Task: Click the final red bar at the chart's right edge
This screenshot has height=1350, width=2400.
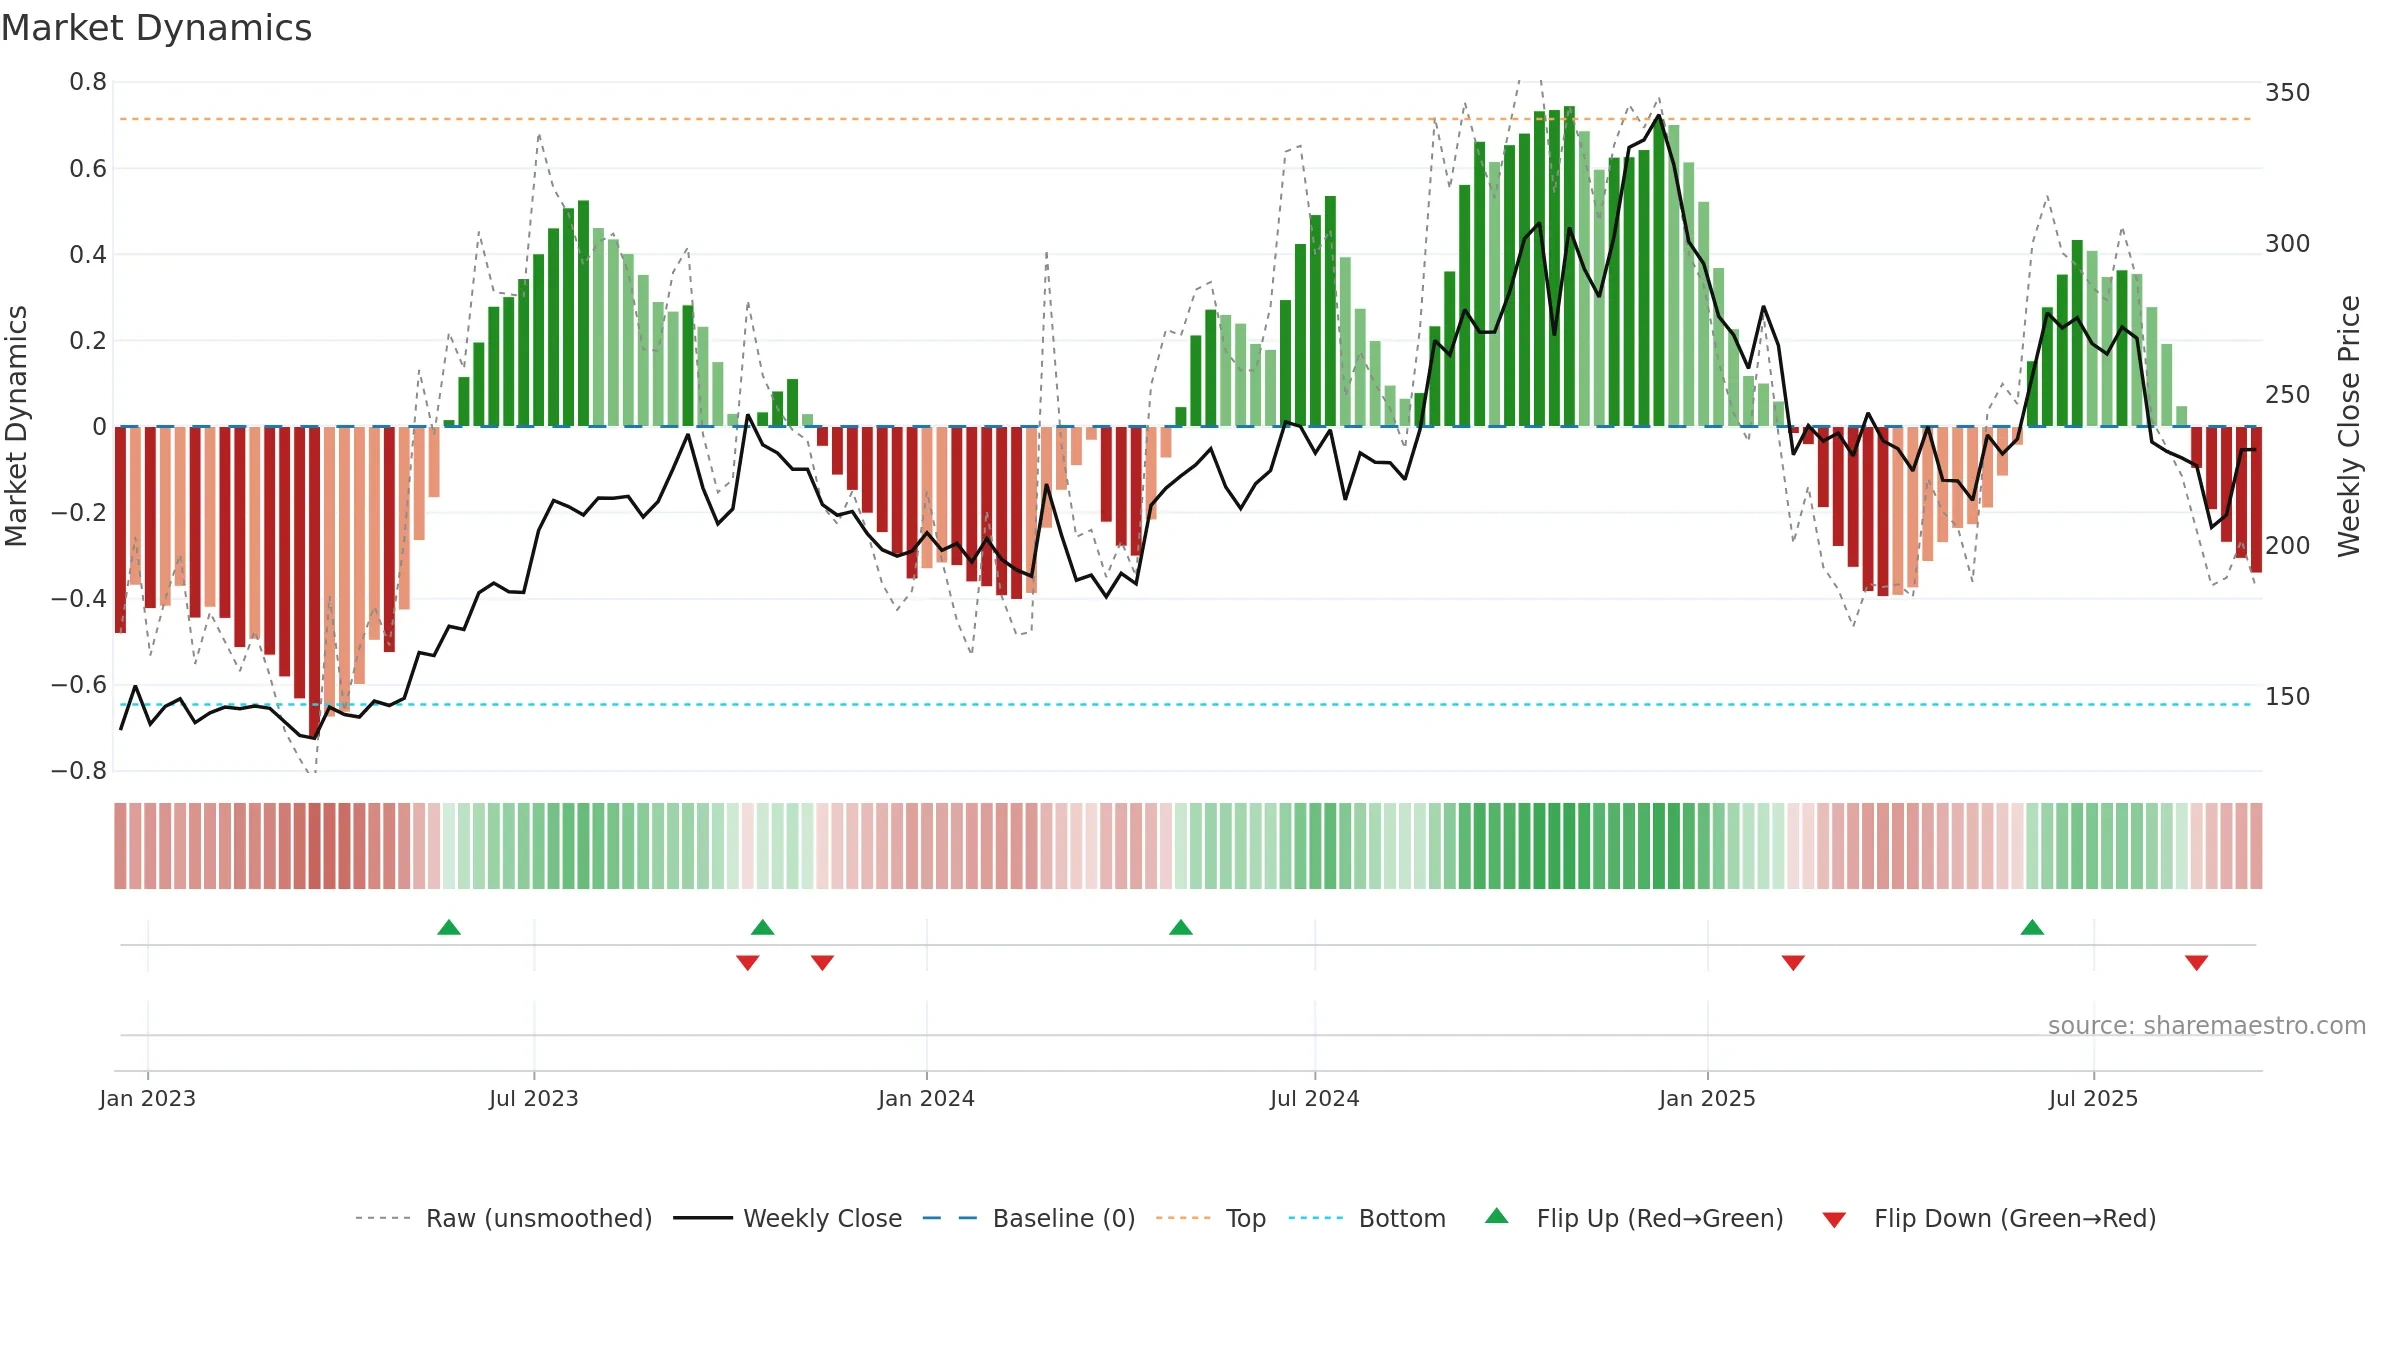Action: click(2256, 500)
